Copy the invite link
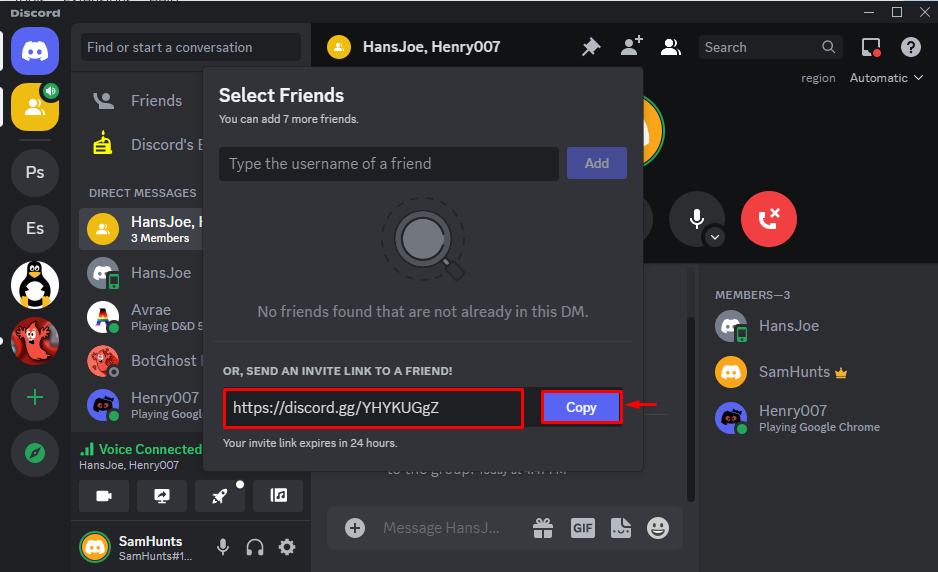 (x=581, y=407)
